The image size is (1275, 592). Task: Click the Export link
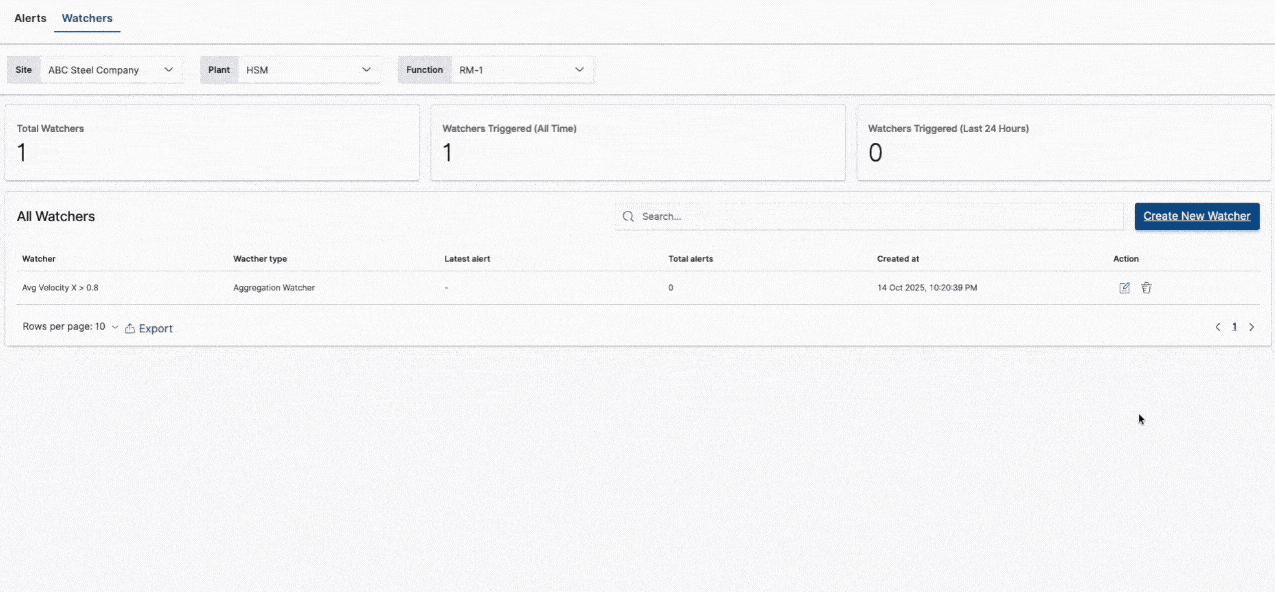pos(155,327)
